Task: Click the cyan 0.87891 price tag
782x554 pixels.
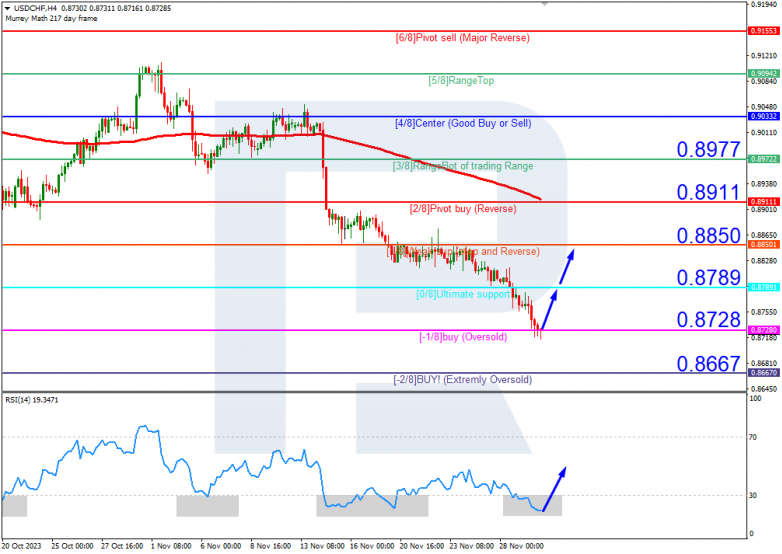Action: [764, 288]
